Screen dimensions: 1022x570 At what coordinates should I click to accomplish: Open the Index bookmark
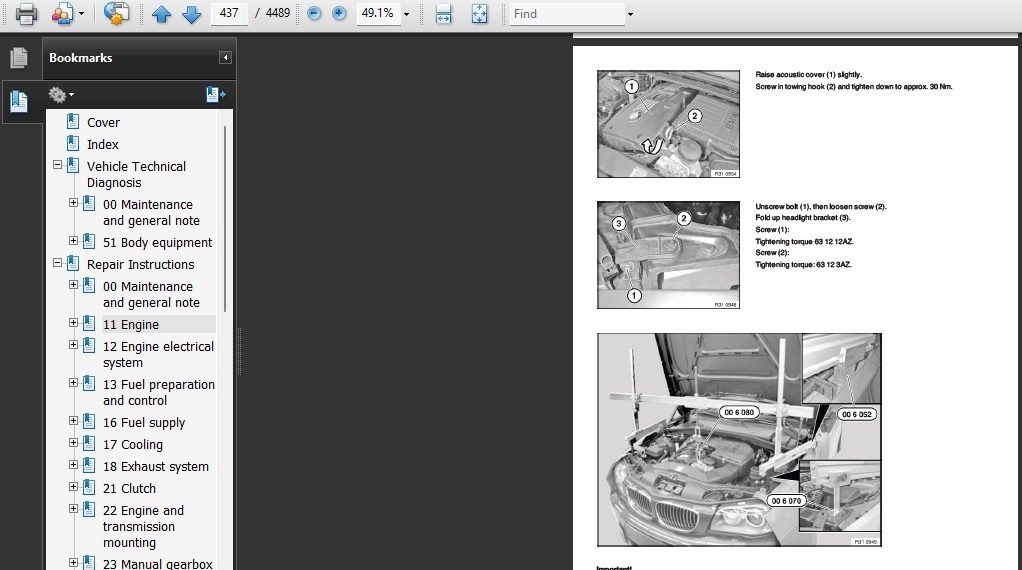(x=102, y=145)
